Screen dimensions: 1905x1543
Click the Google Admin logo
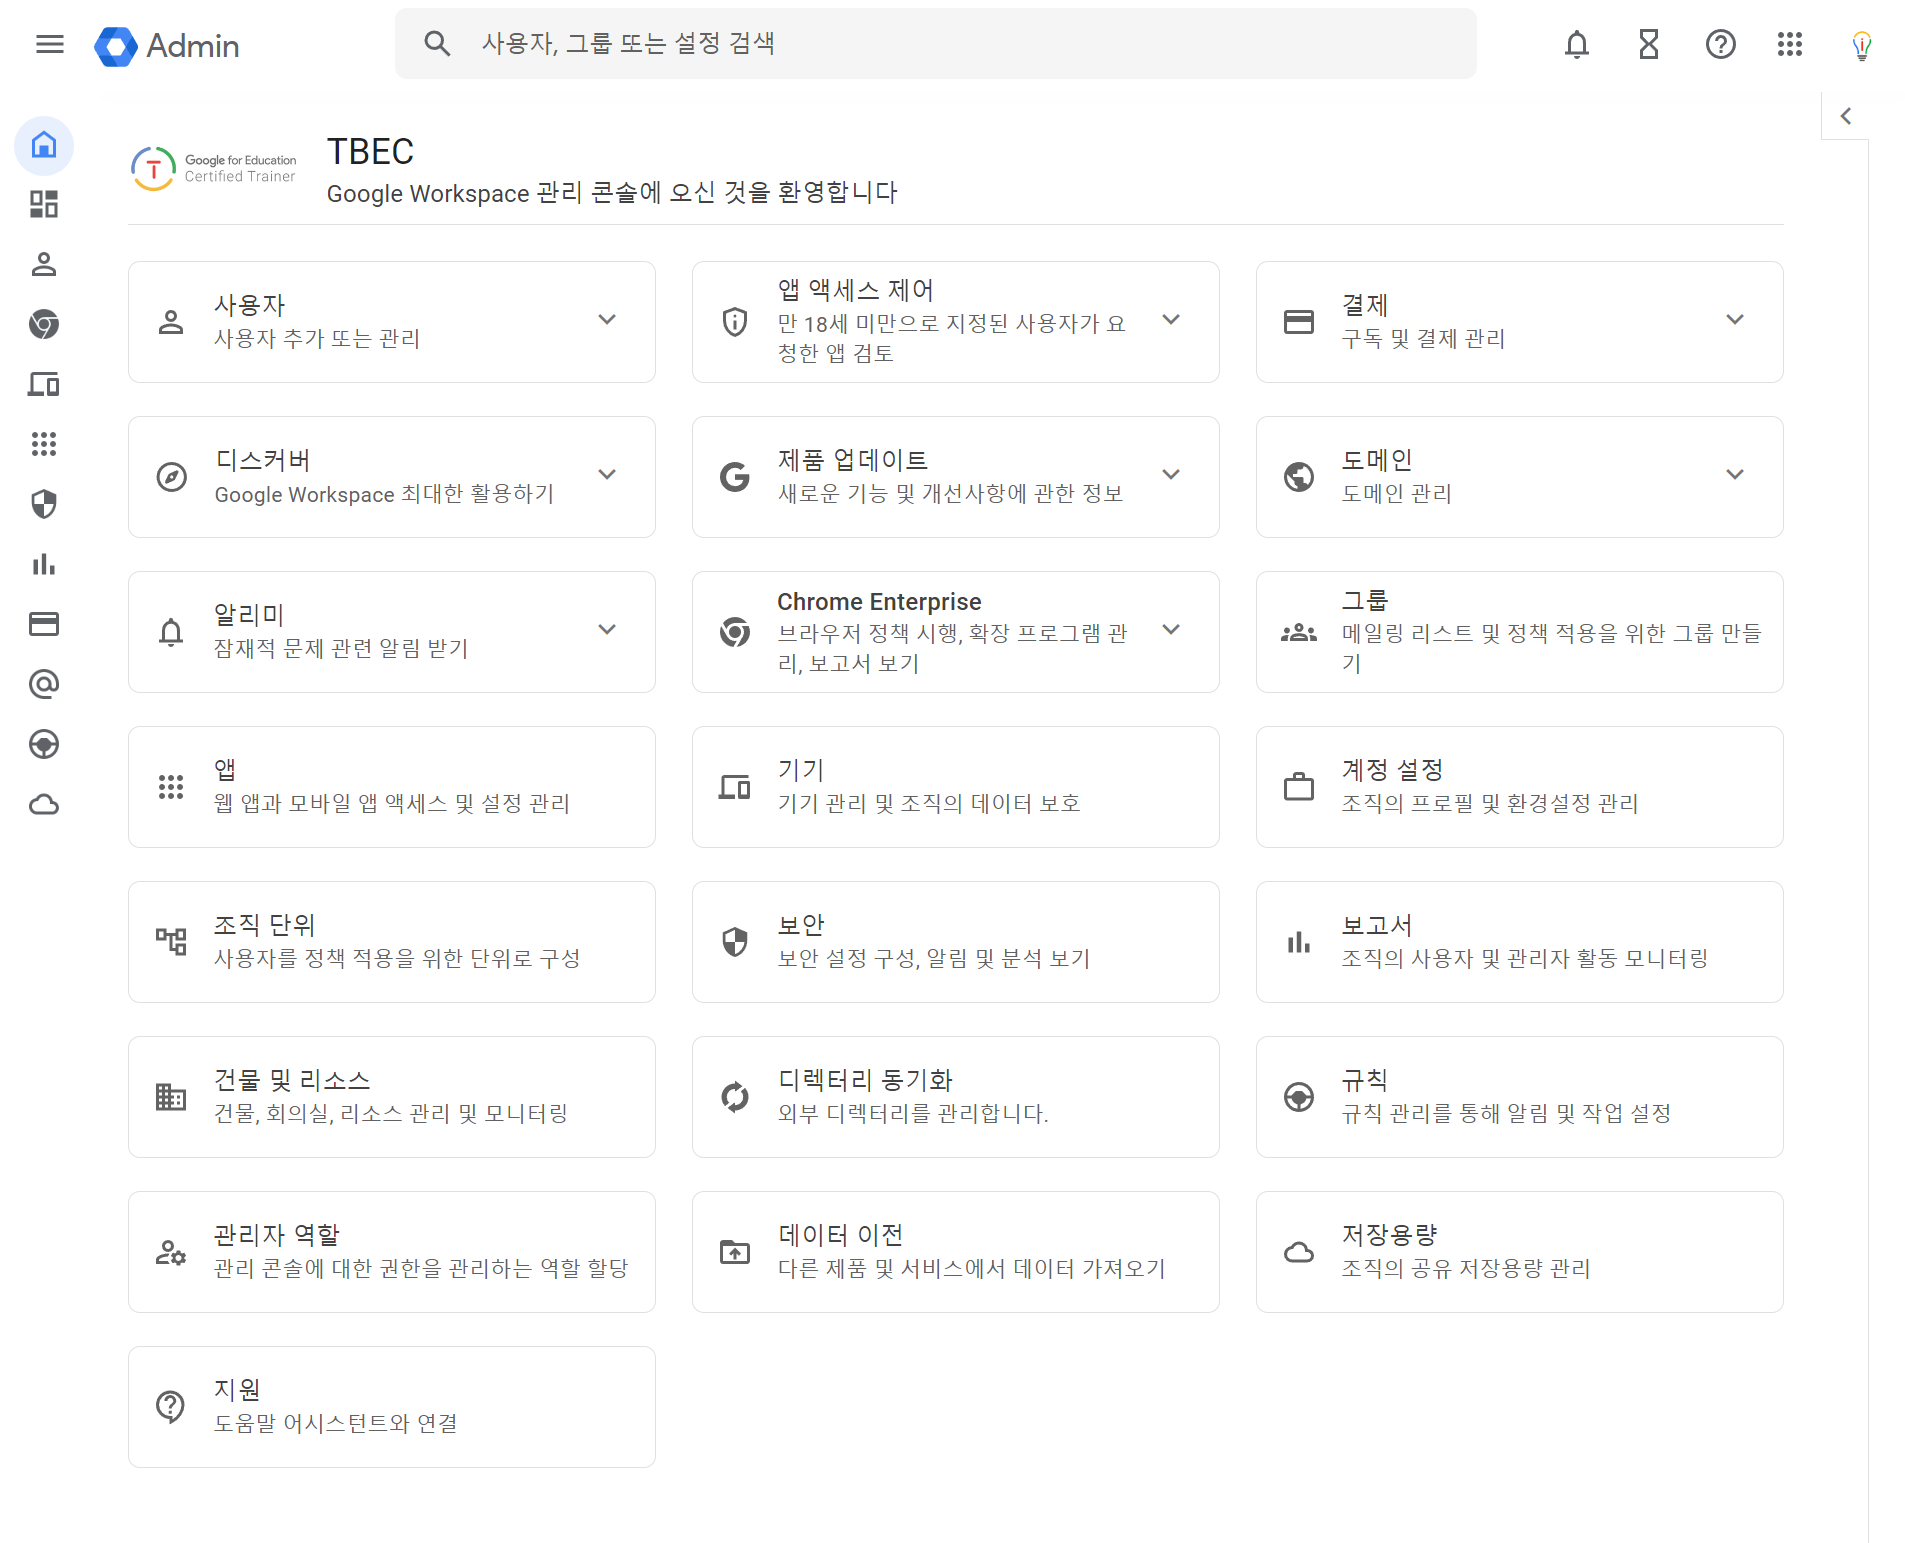(x=167, y=46)
